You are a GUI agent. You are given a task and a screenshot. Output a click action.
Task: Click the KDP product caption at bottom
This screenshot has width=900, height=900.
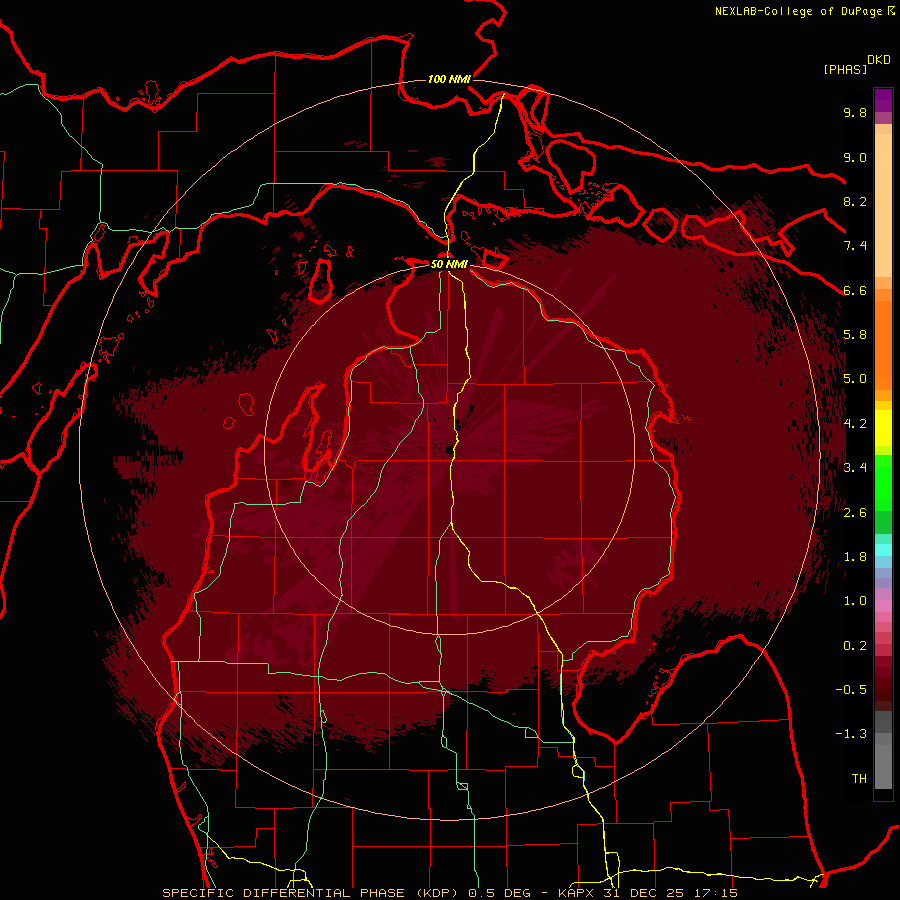click(x=450, y=893)
